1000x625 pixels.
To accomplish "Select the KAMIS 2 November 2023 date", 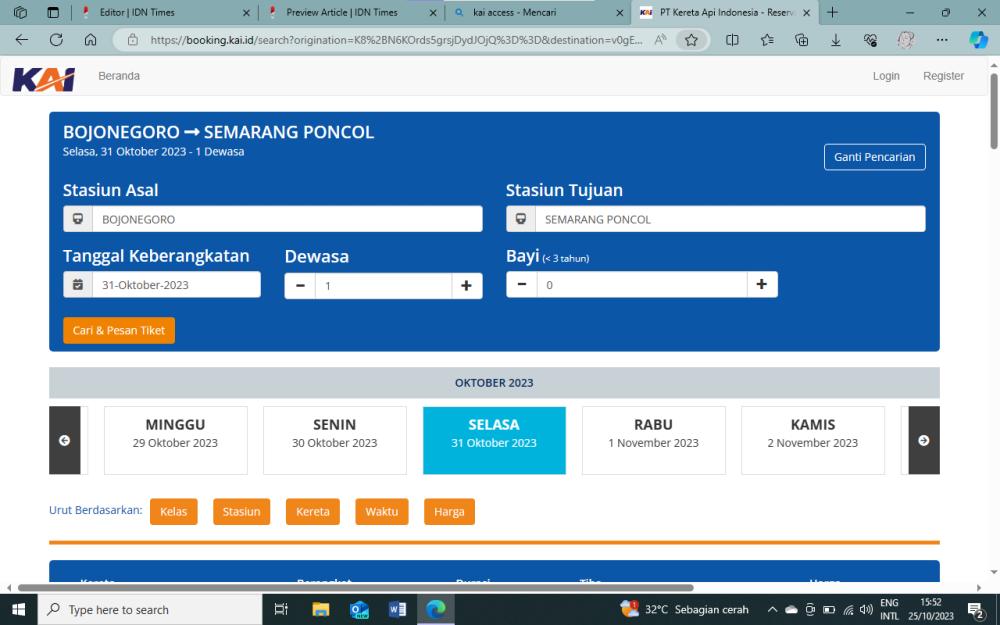I will click(812, 440).
